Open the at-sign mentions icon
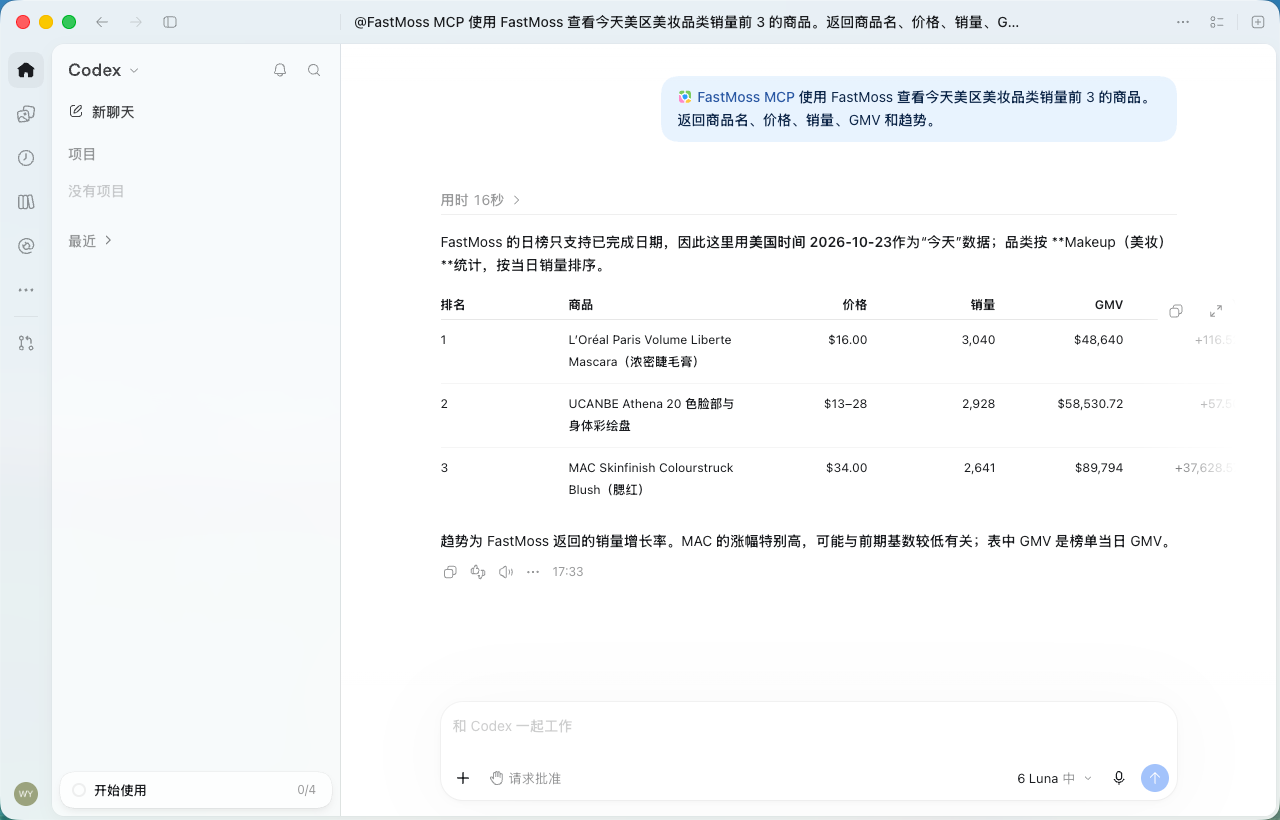This screenshot has width=1280, height=820. pyautogui.click(x=26, y=246)
